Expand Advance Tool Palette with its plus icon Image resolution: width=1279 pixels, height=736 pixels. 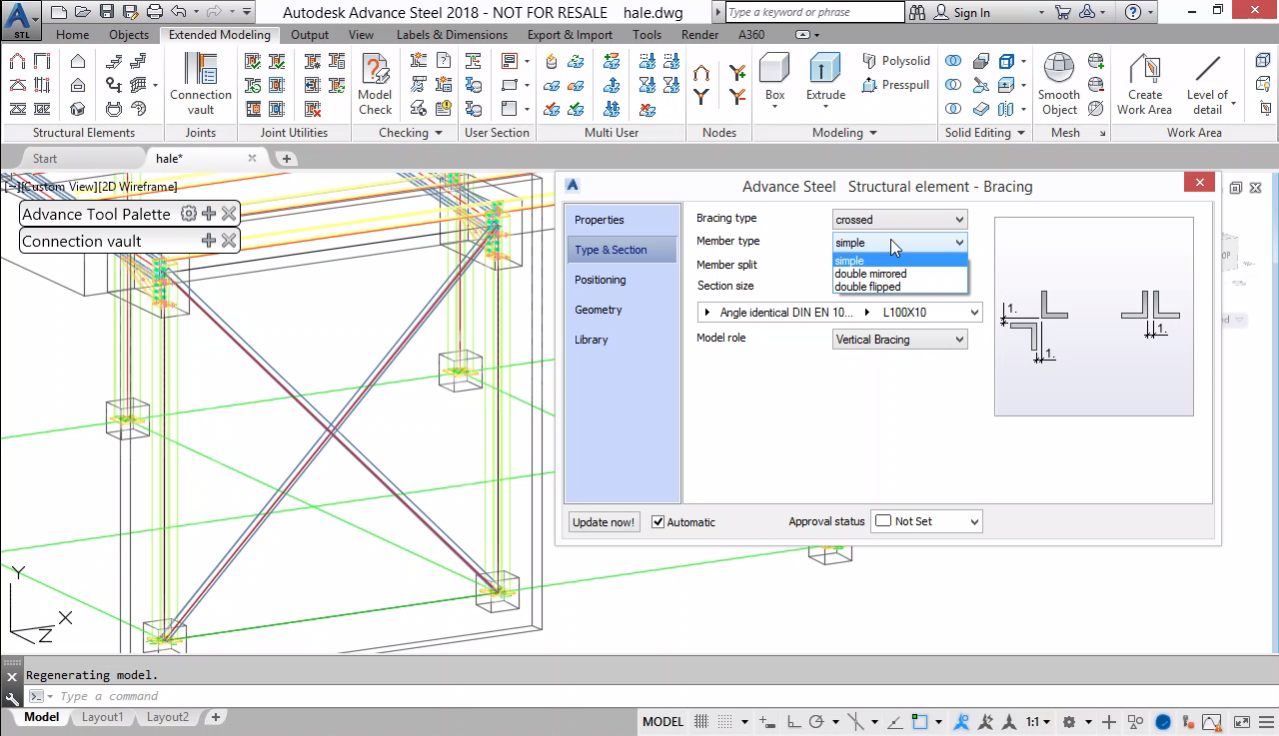(208, 213)
